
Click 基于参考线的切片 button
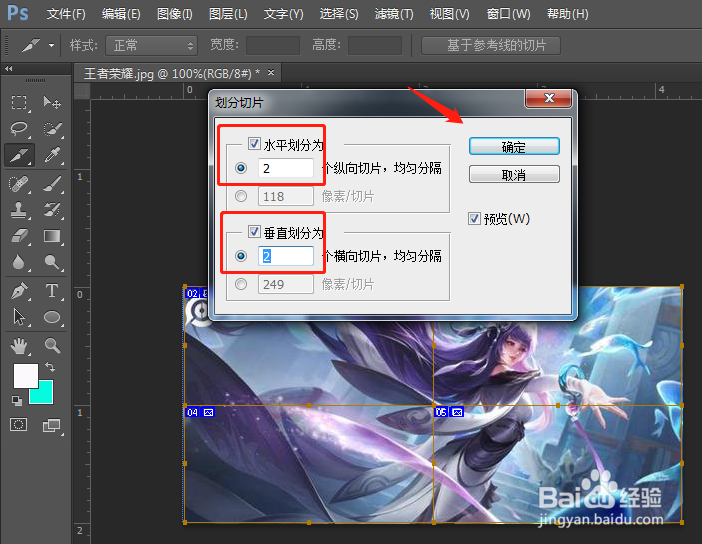click(x=491, y=45)
